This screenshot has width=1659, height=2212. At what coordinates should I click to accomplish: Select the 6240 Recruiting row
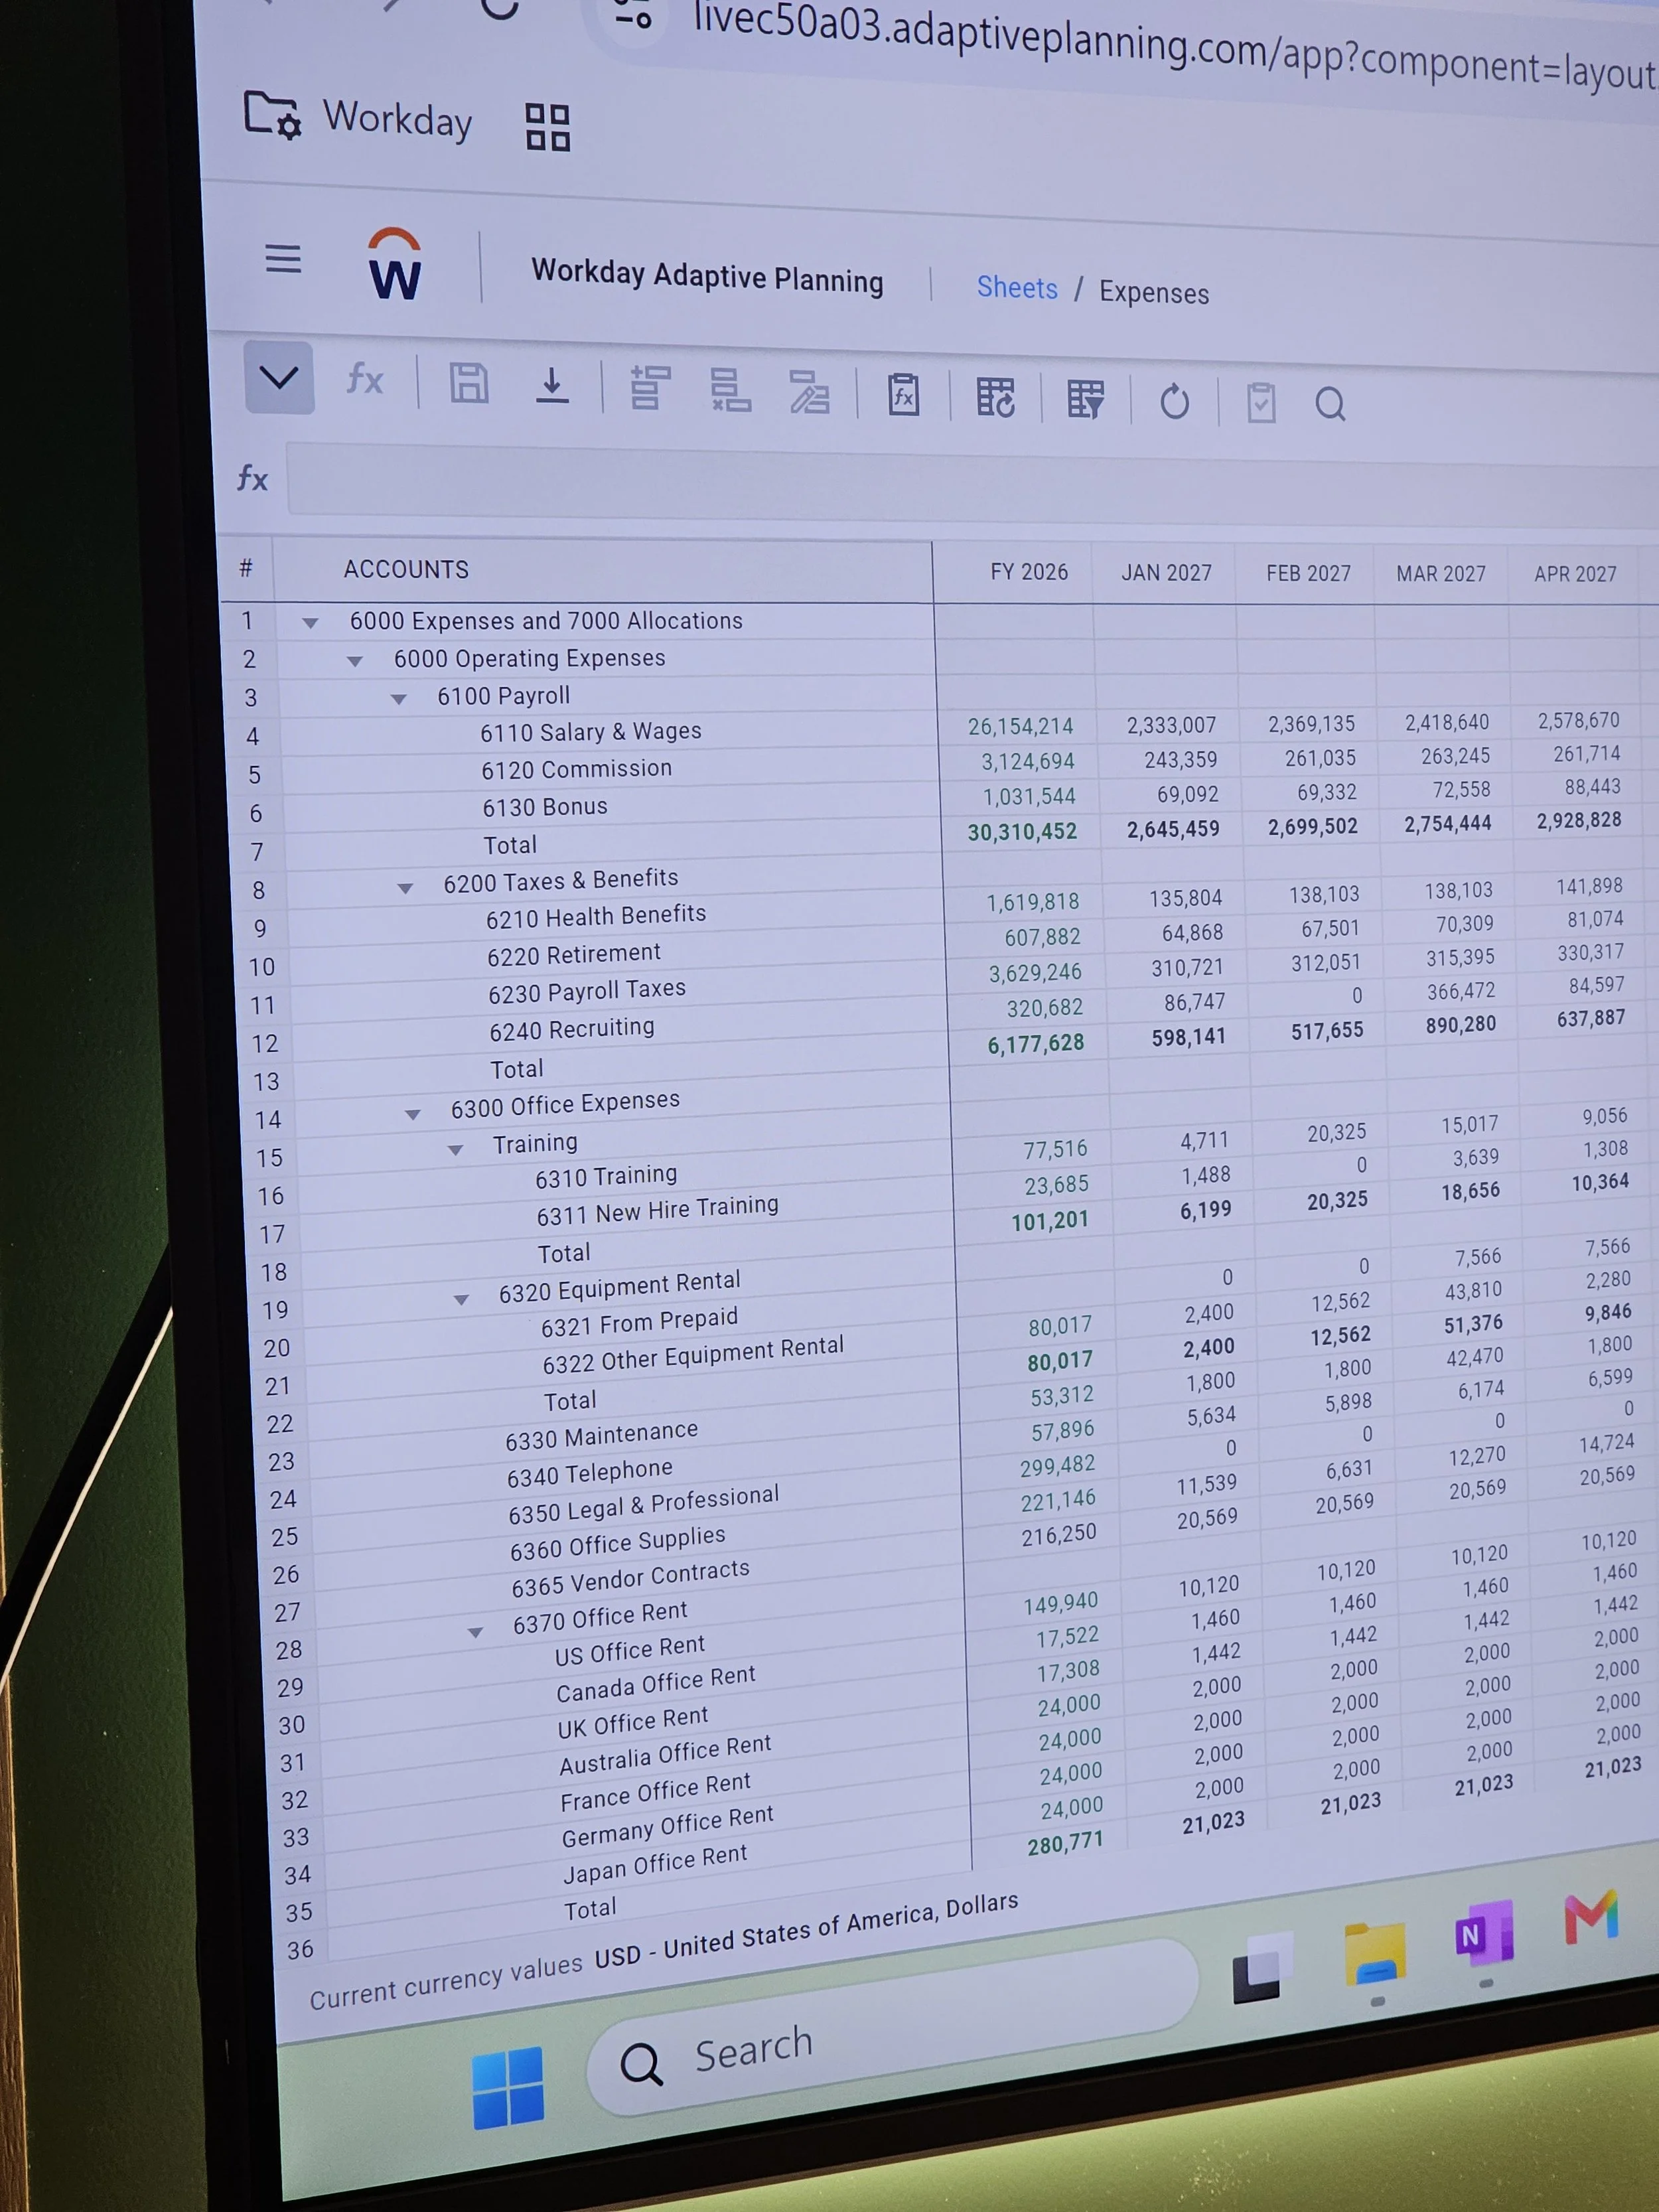(x=572, y=1029)
